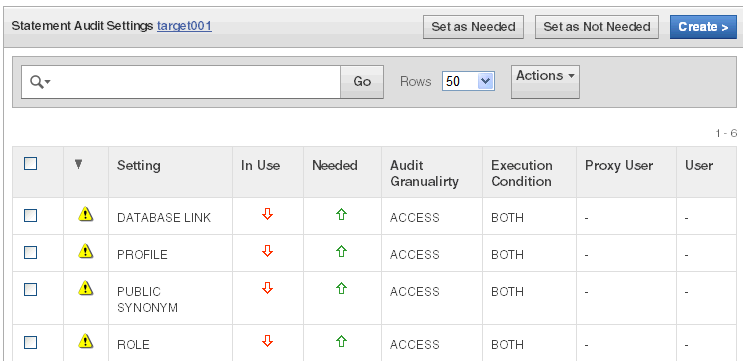743x361 pixels.
Task: Click the Set as Not Needed button
Action: coord(597,27)
